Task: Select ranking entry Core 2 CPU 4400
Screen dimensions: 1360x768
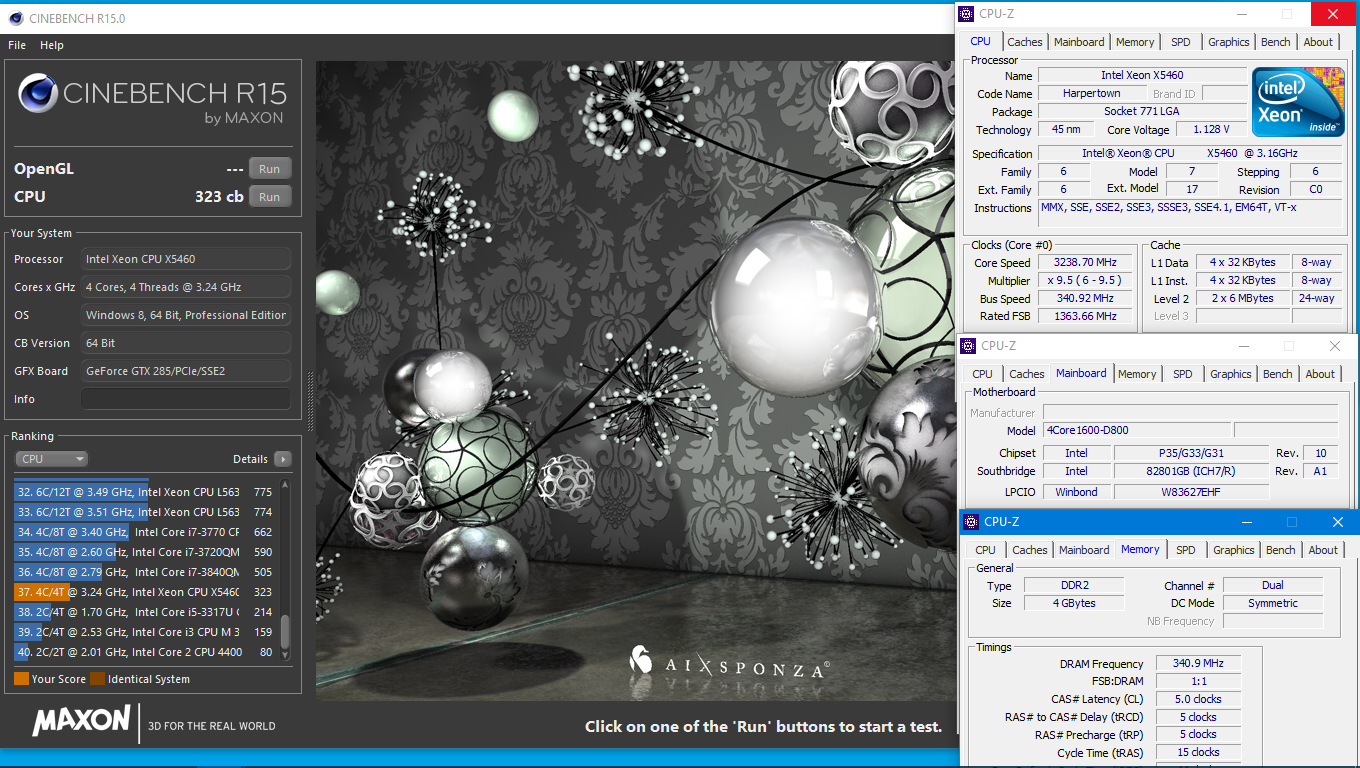Action: 144,652
